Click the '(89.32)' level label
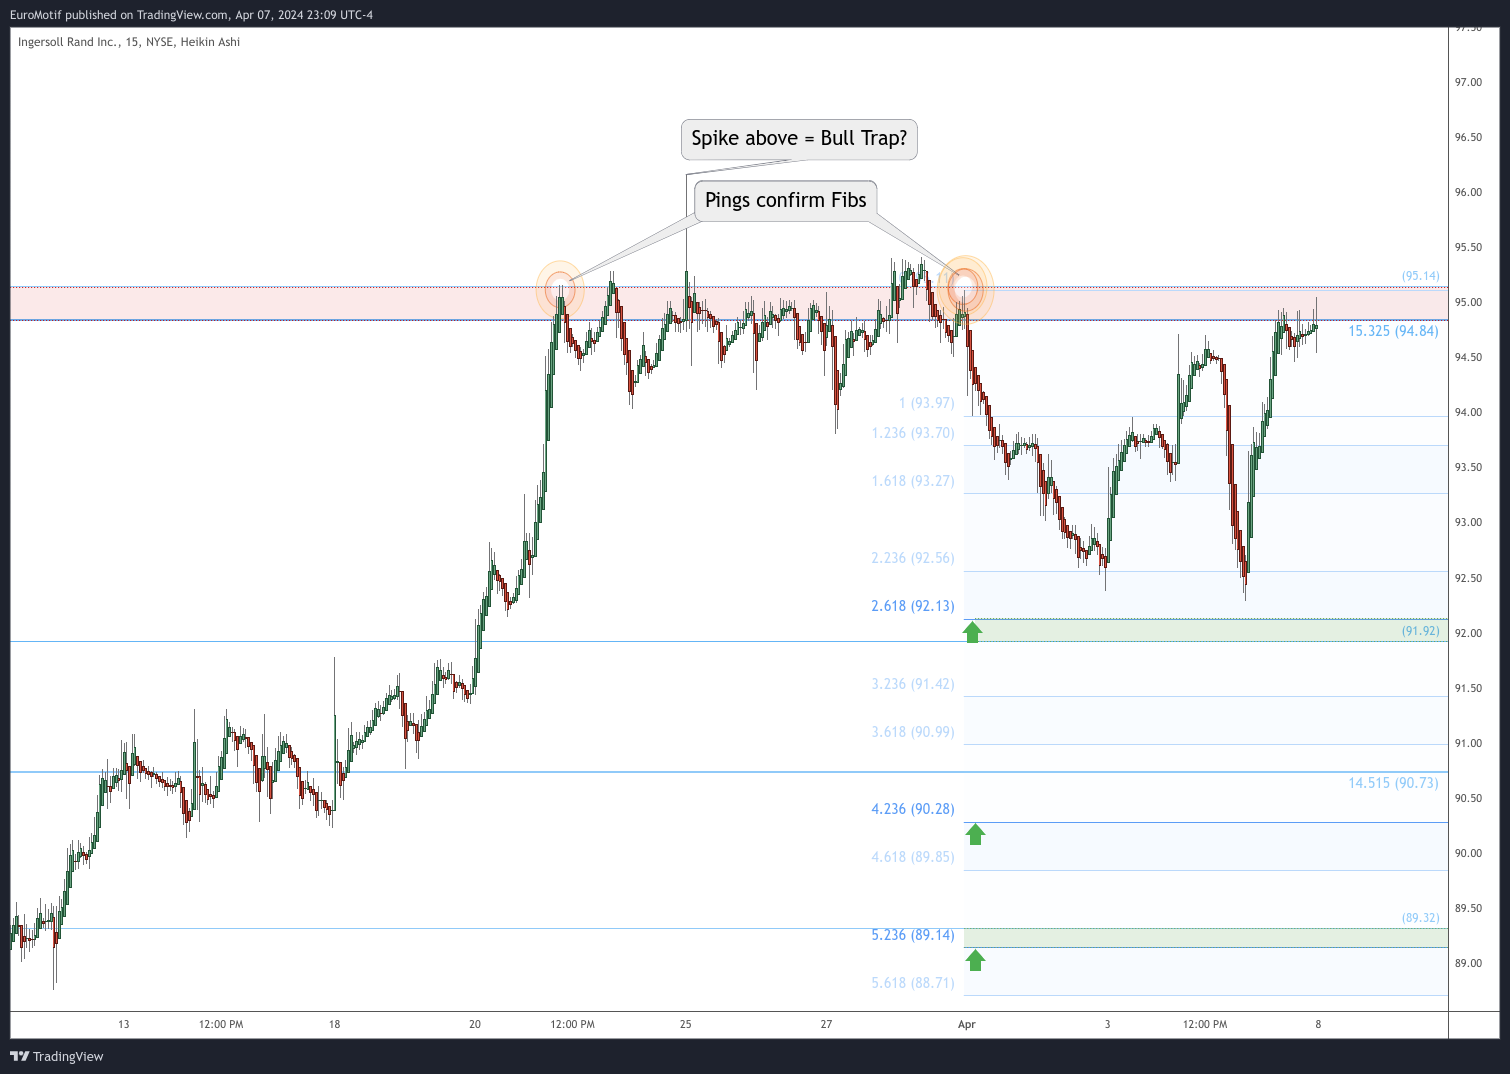Image resolution: width=1510 pixels, height=1074 pixels. tap(1420, 917)
